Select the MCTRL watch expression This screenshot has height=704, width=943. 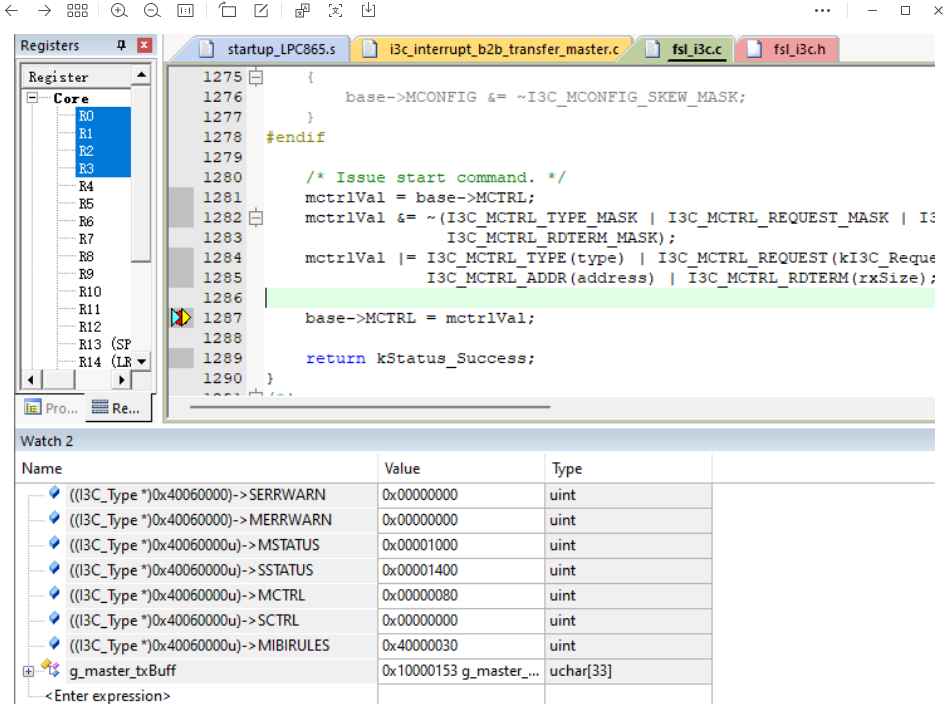pyautogui.click(x=187, y=595)
